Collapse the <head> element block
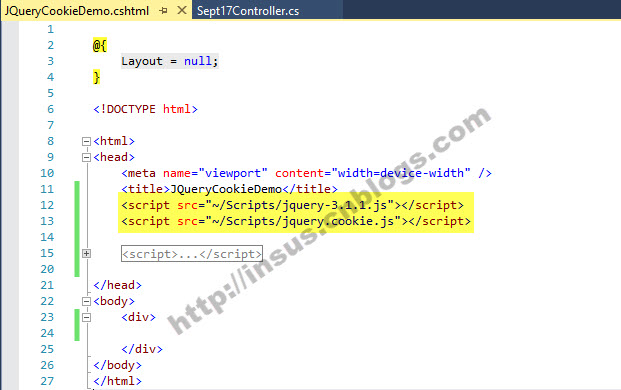Viewport: 621px width, 390px height. [x=86, y=158]
